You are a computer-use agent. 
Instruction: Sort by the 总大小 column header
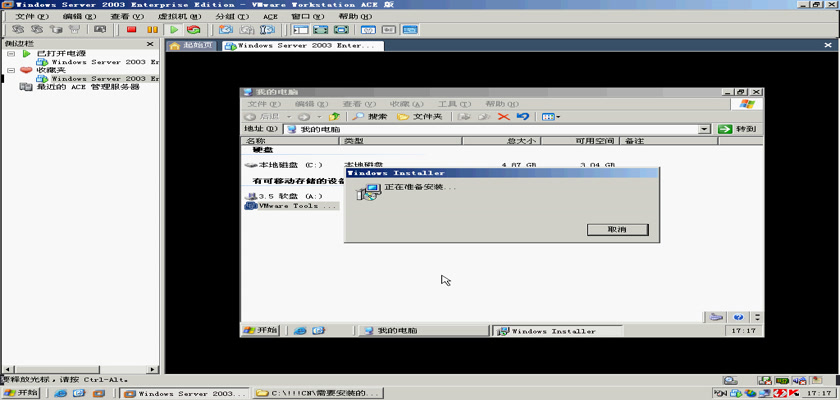pyautogui.click(x=501, y=141)
